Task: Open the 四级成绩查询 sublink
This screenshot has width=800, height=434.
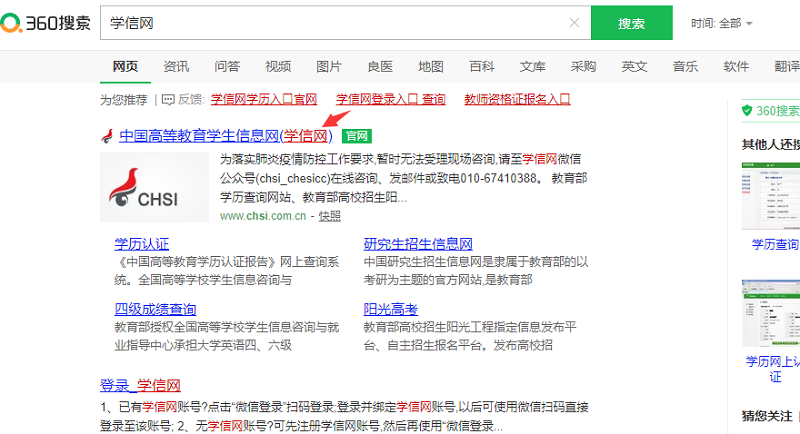Action: (x=155, y=310)
